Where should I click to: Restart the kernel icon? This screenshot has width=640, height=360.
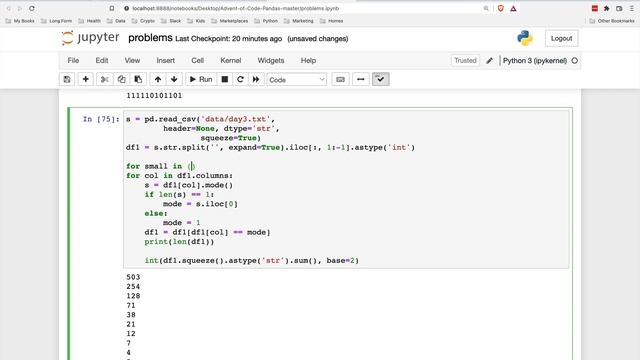click(240, 80)
